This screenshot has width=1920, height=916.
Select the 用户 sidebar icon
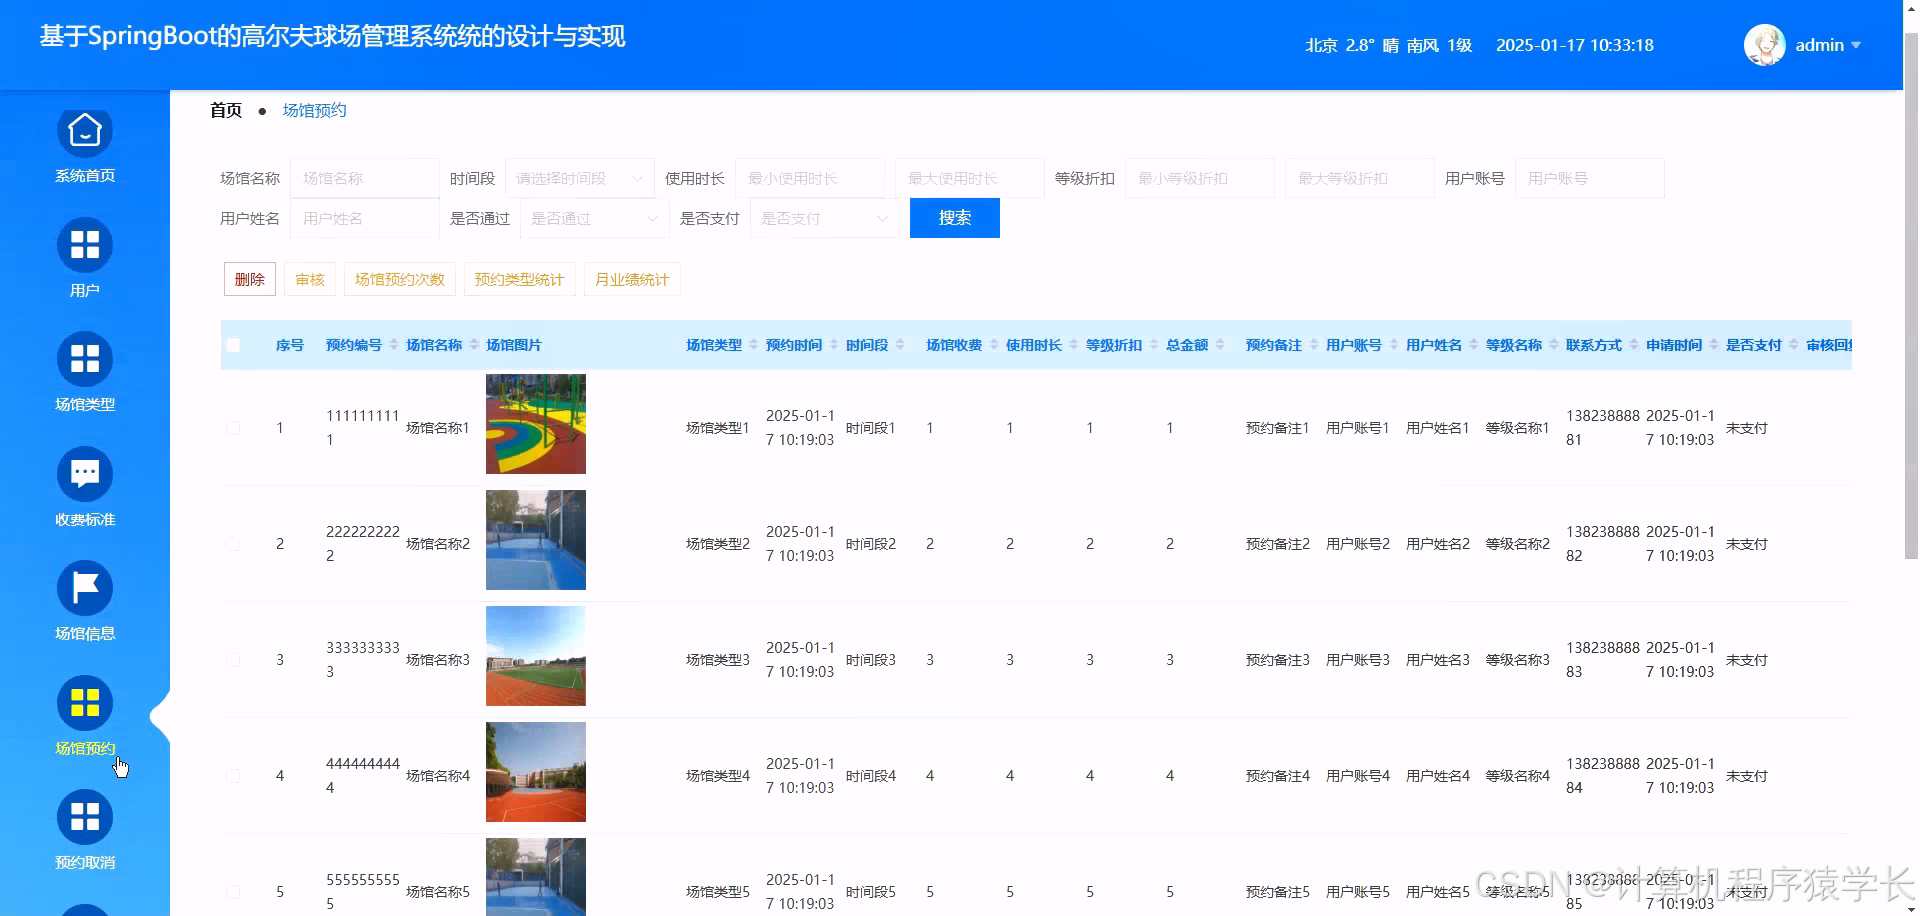pyautogui.click(x=85, y=245)
